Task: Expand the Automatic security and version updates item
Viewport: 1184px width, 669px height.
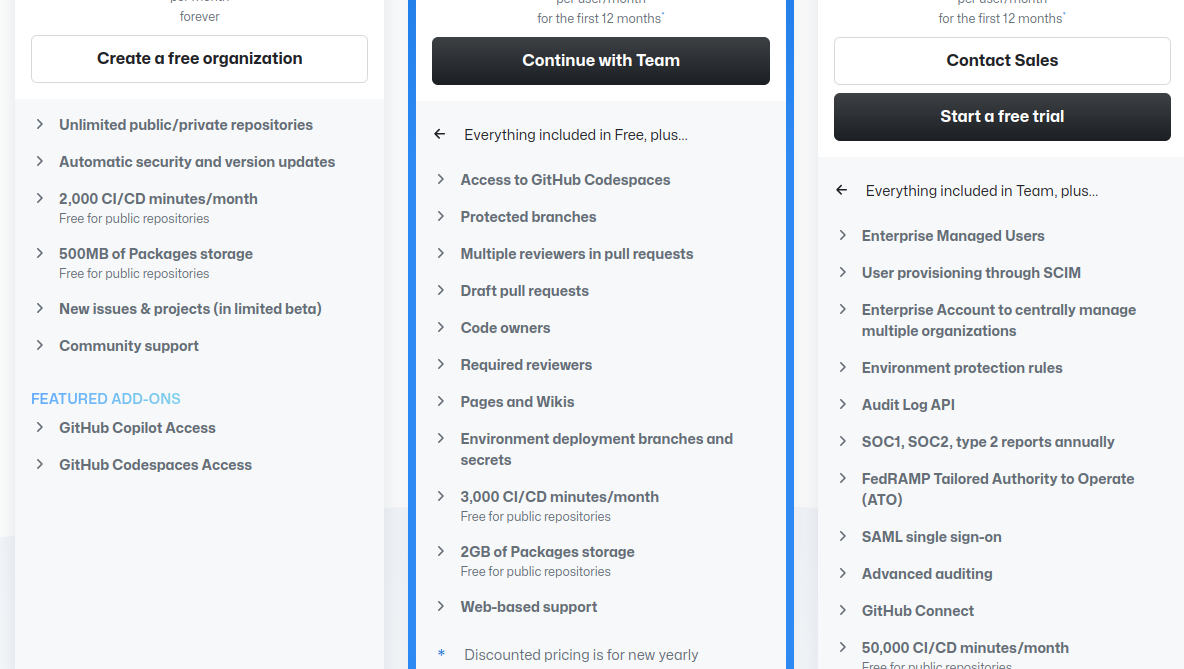Action: [x=40, y=161]
